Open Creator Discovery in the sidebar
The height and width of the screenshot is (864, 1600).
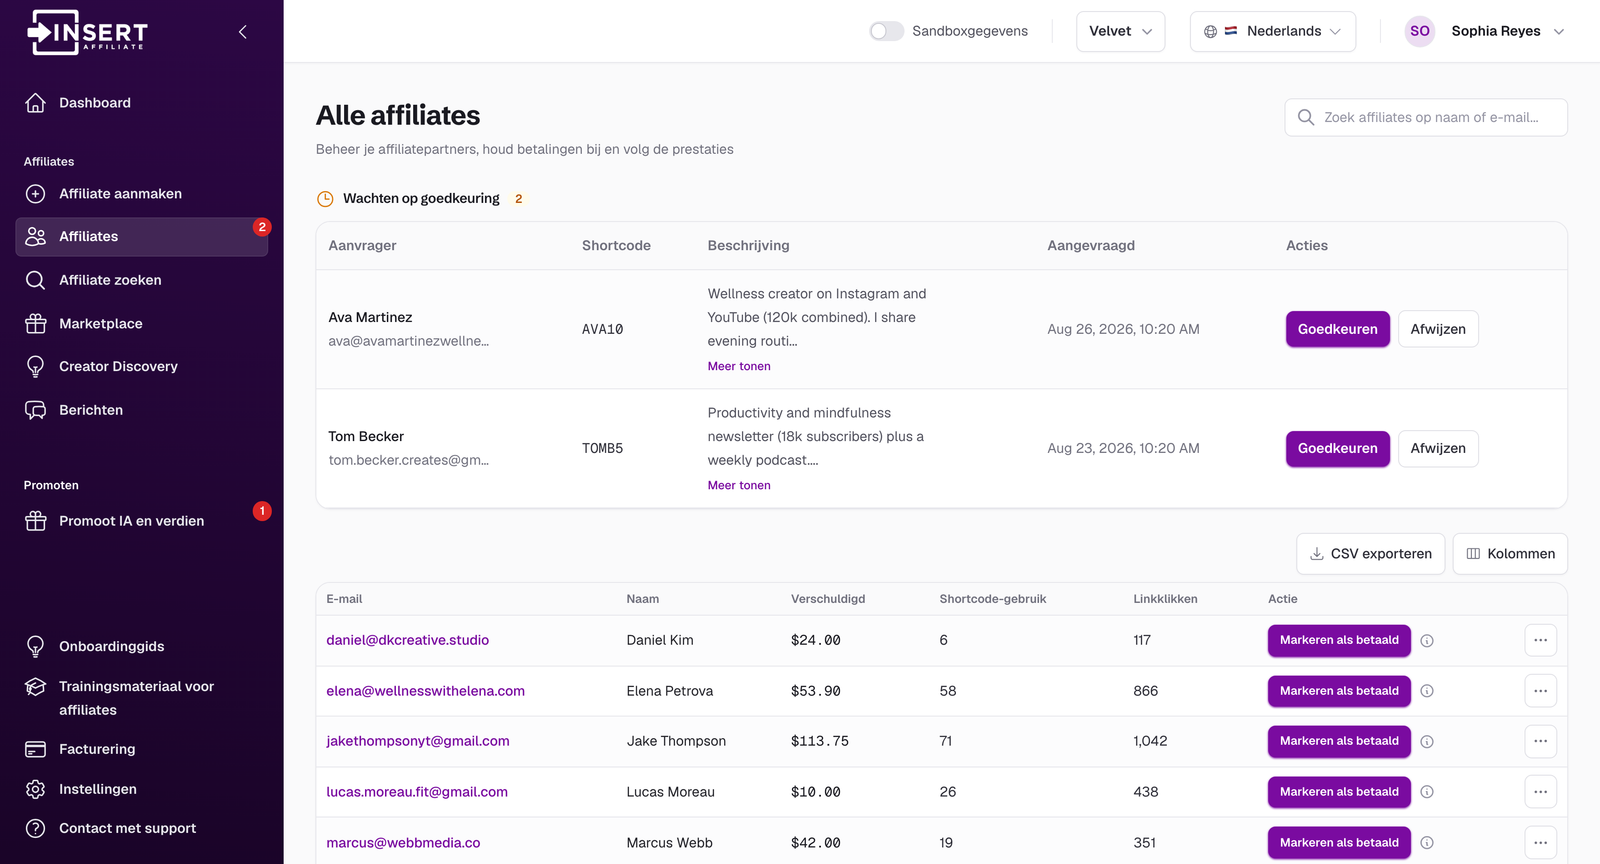(142, 367)
